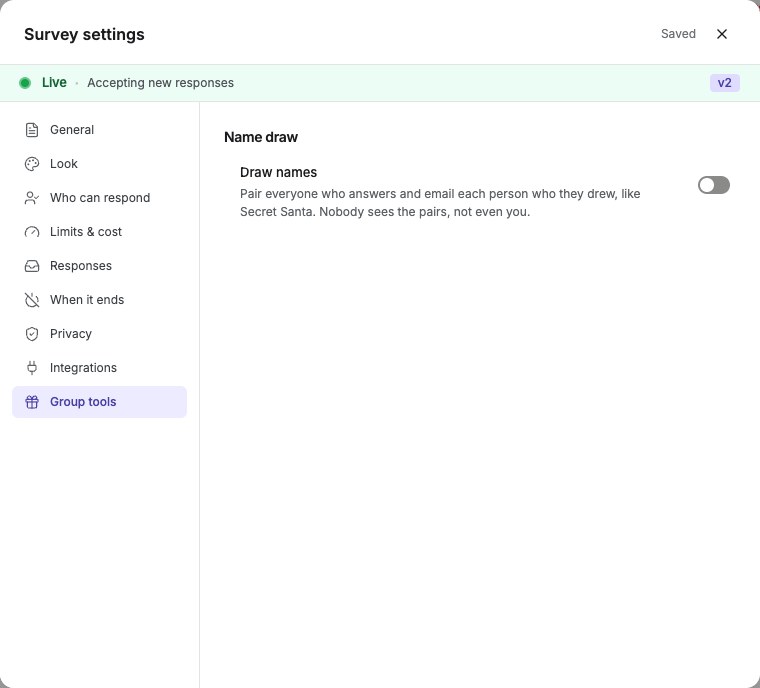
Task: Click the General document icon
Action: (32, 130)
